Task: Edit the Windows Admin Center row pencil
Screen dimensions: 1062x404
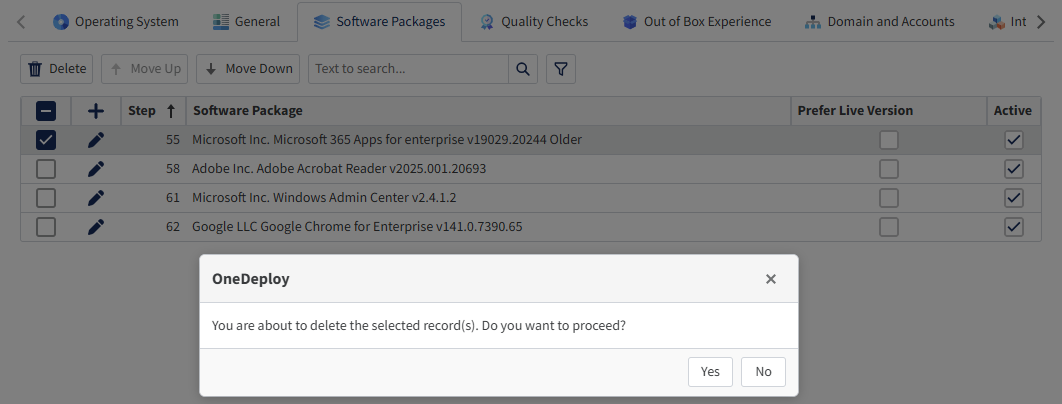Action: pos(96,198)
